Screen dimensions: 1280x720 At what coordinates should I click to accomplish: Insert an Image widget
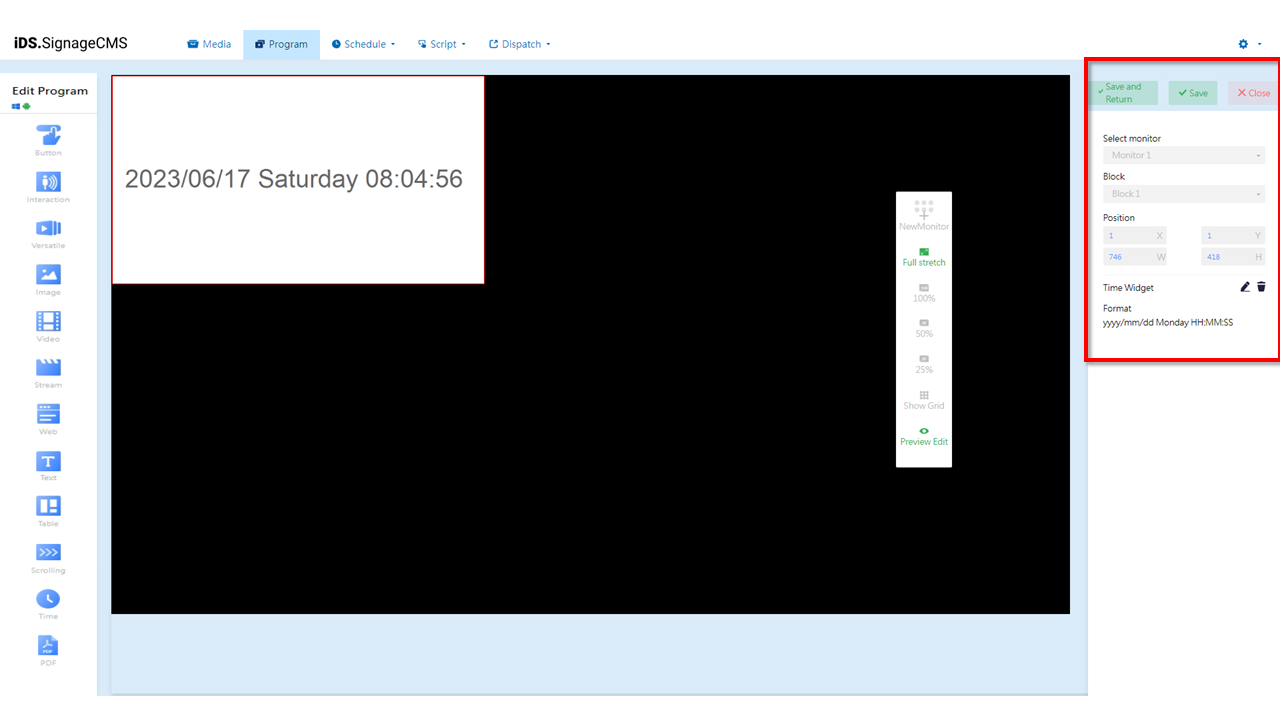click(48, 275)
